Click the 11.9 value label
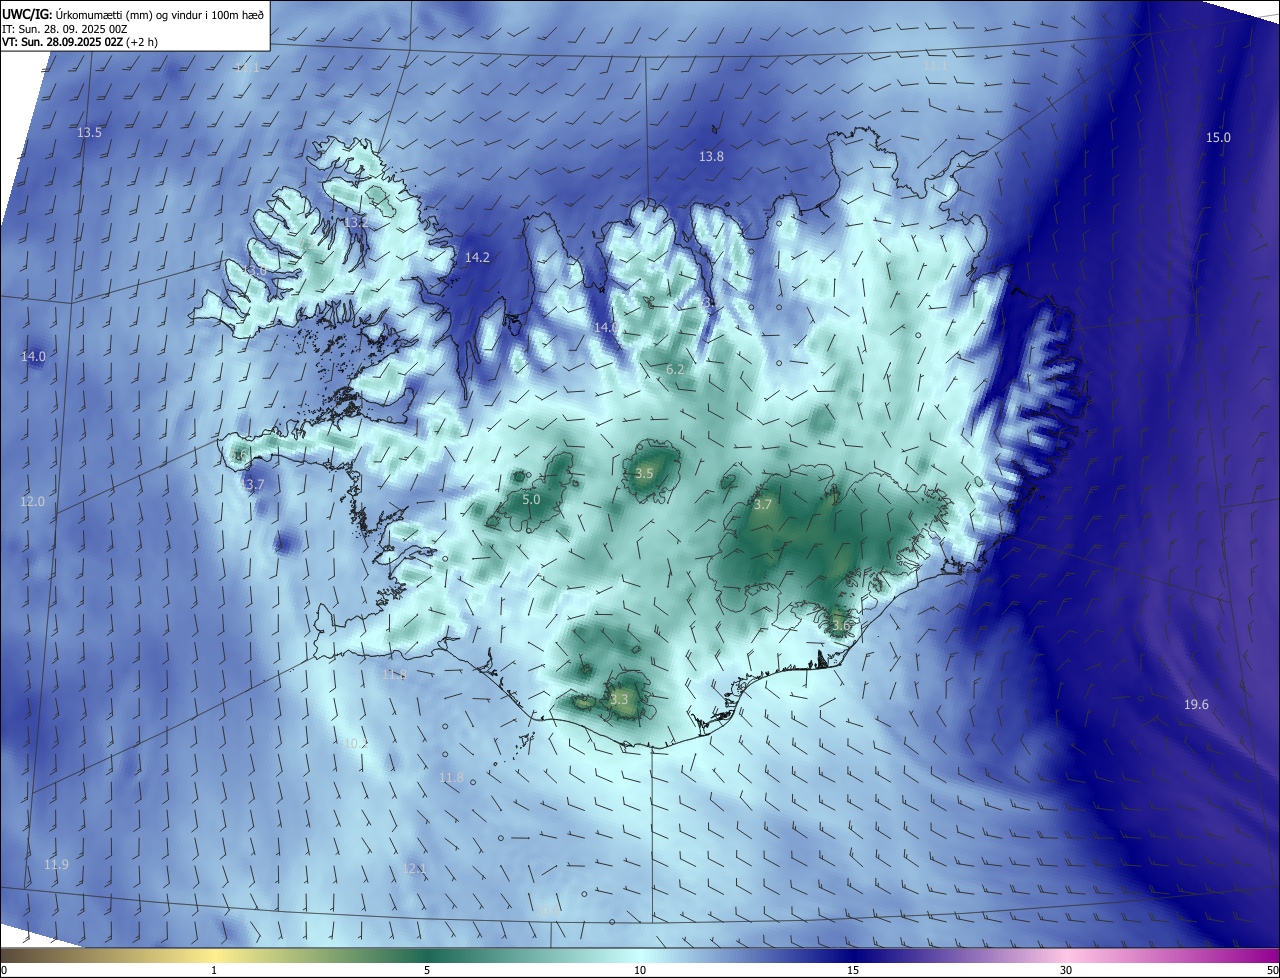 click(57, 865)
